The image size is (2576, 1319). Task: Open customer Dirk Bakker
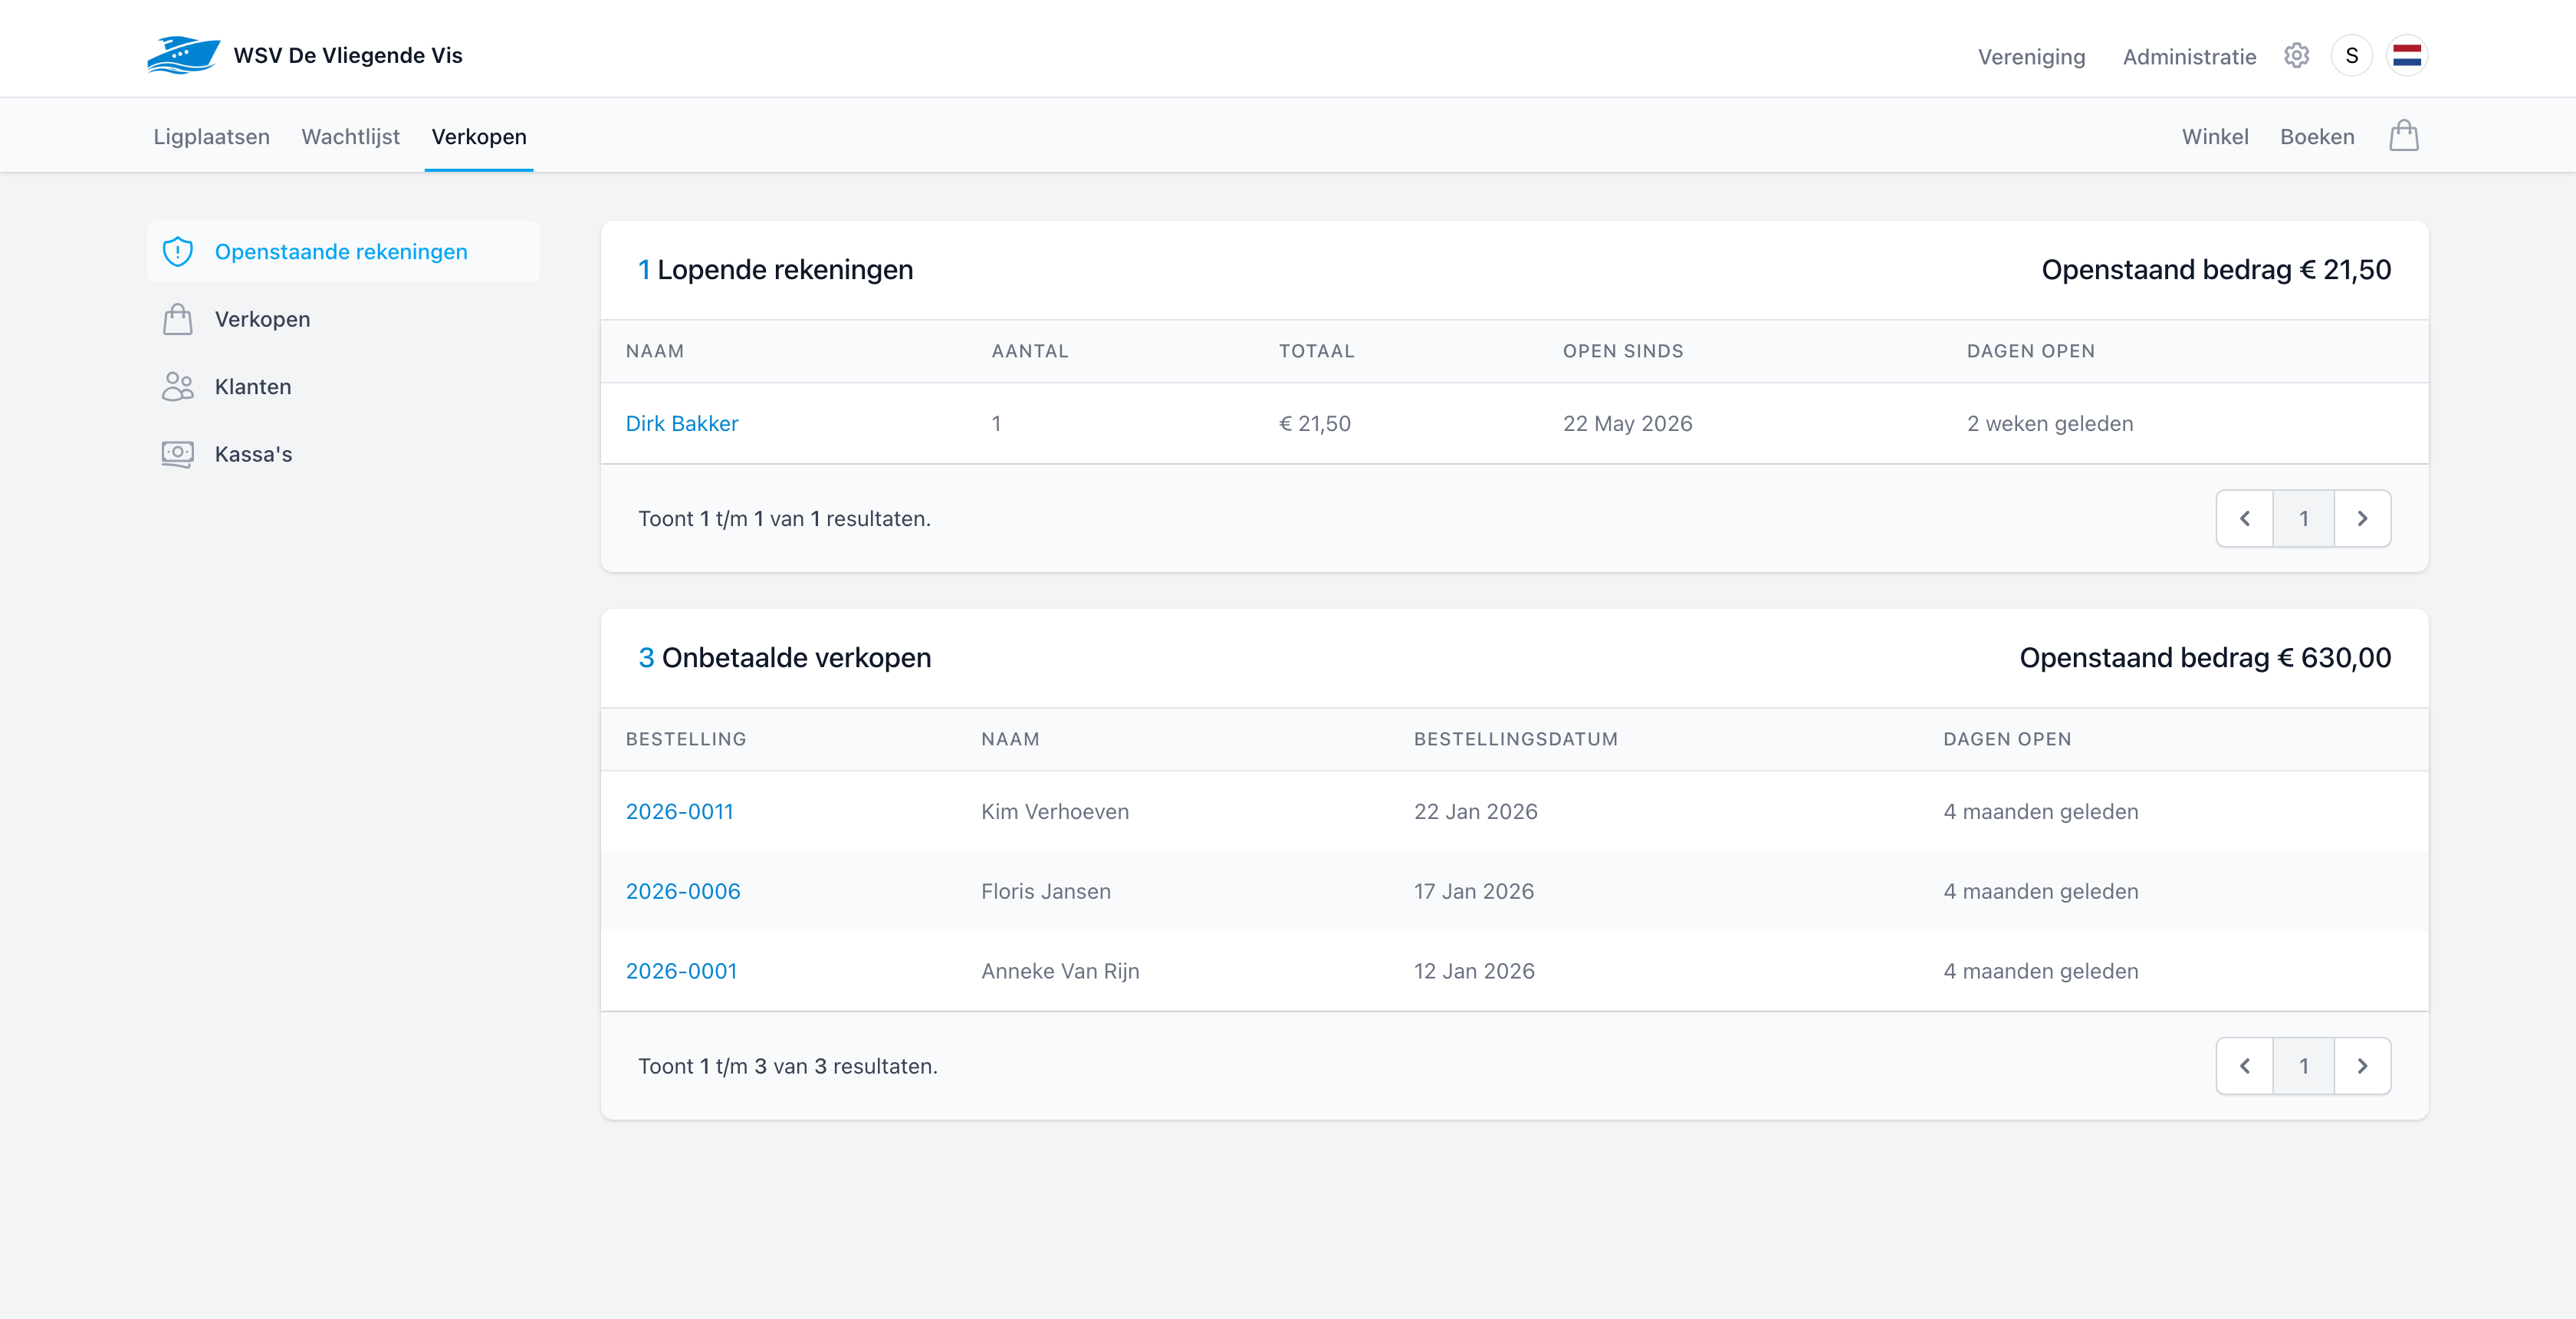tap(682, 423)
